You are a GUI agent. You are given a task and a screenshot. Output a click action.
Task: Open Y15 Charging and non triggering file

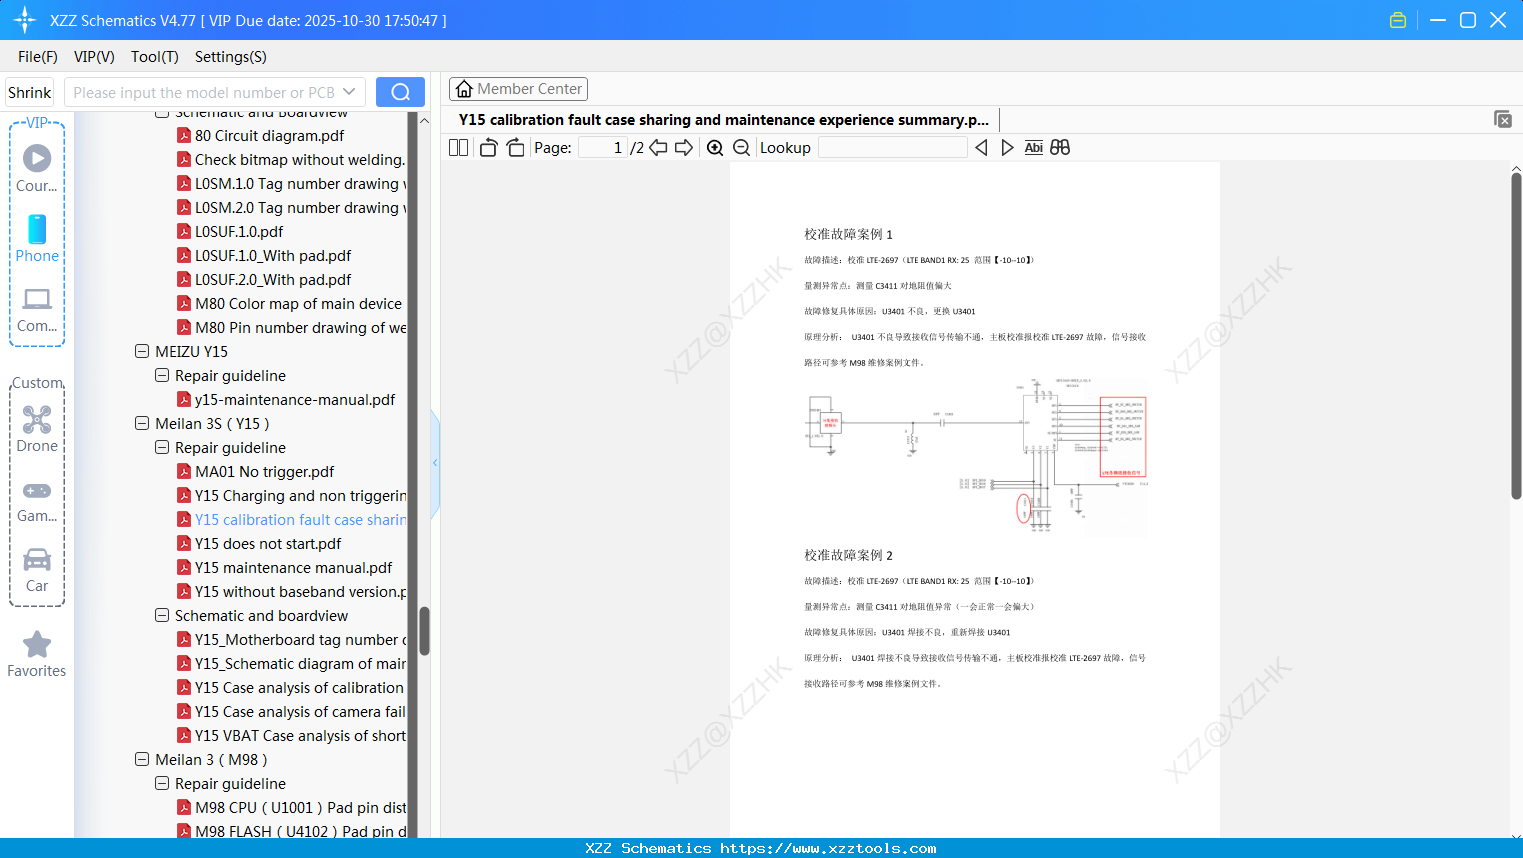[x=301, y=495]
